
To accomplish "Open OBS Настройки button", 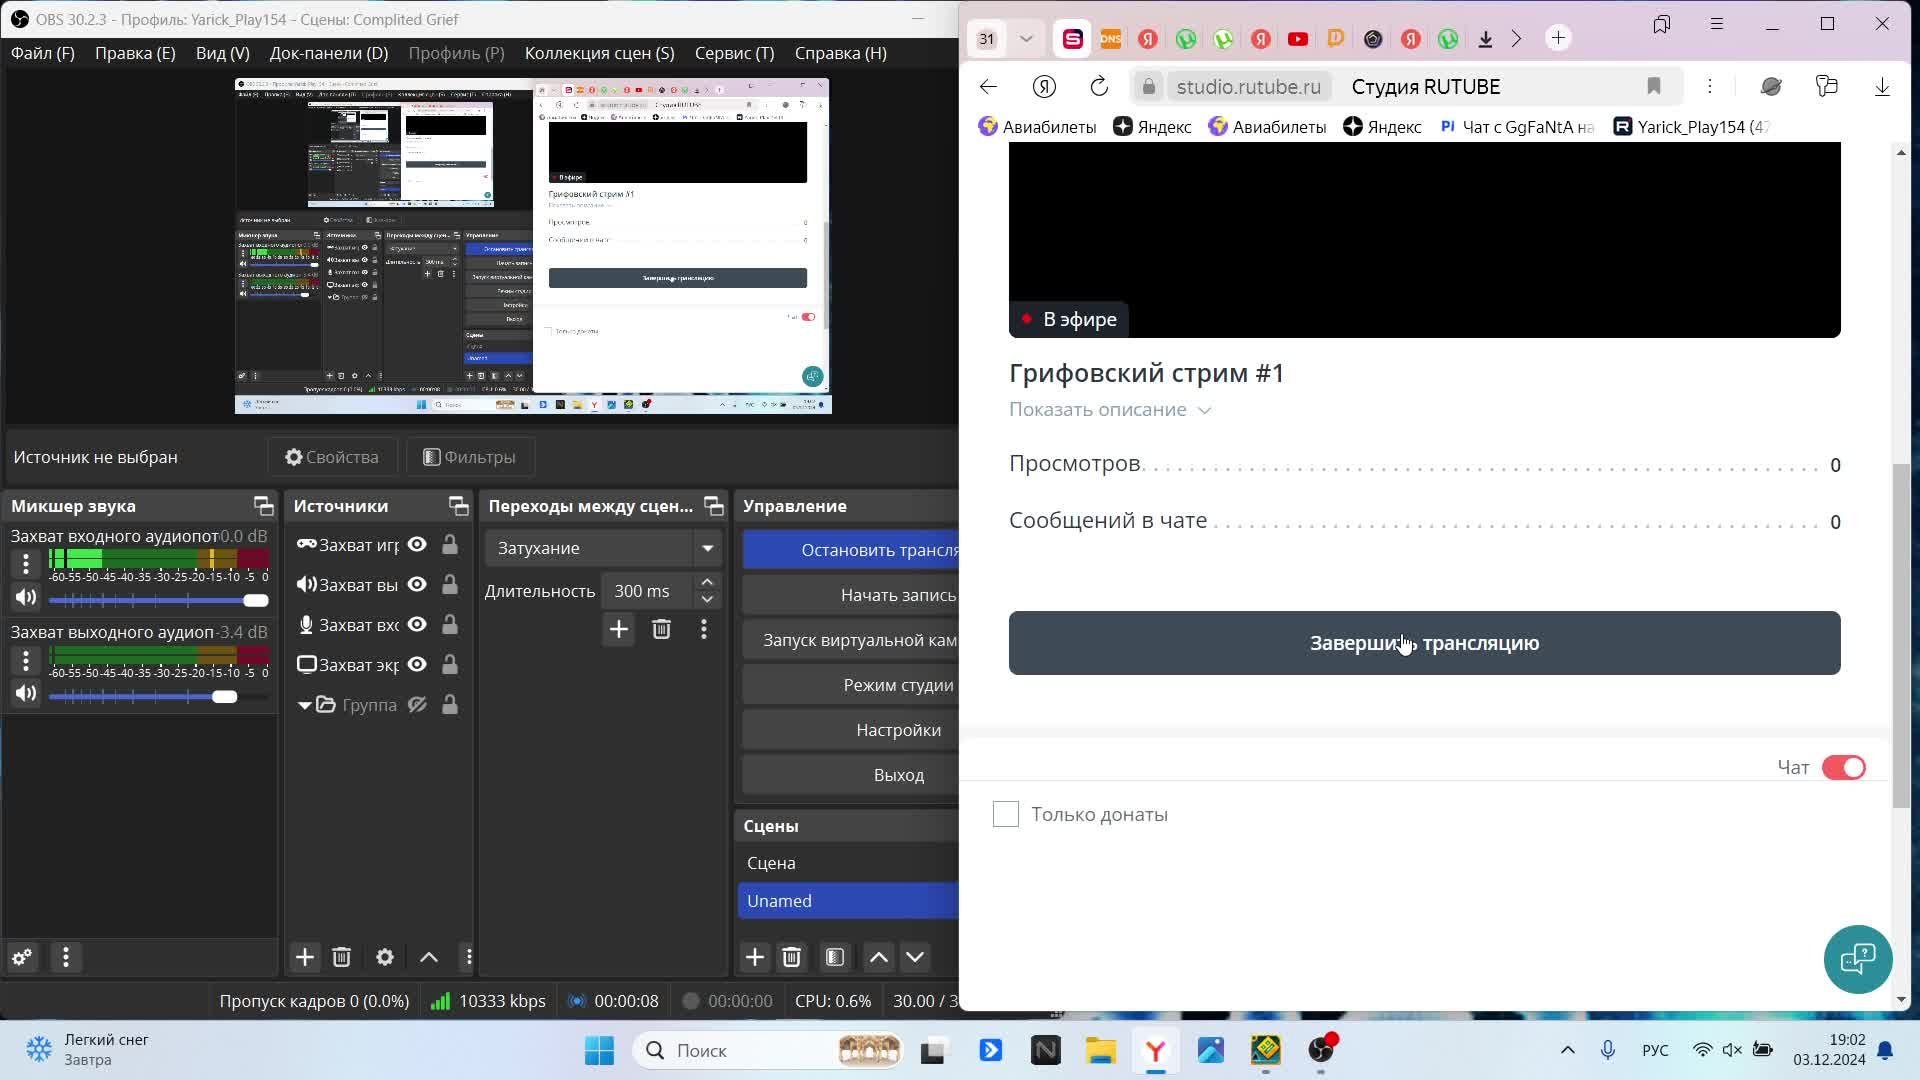I will point(850,730).
